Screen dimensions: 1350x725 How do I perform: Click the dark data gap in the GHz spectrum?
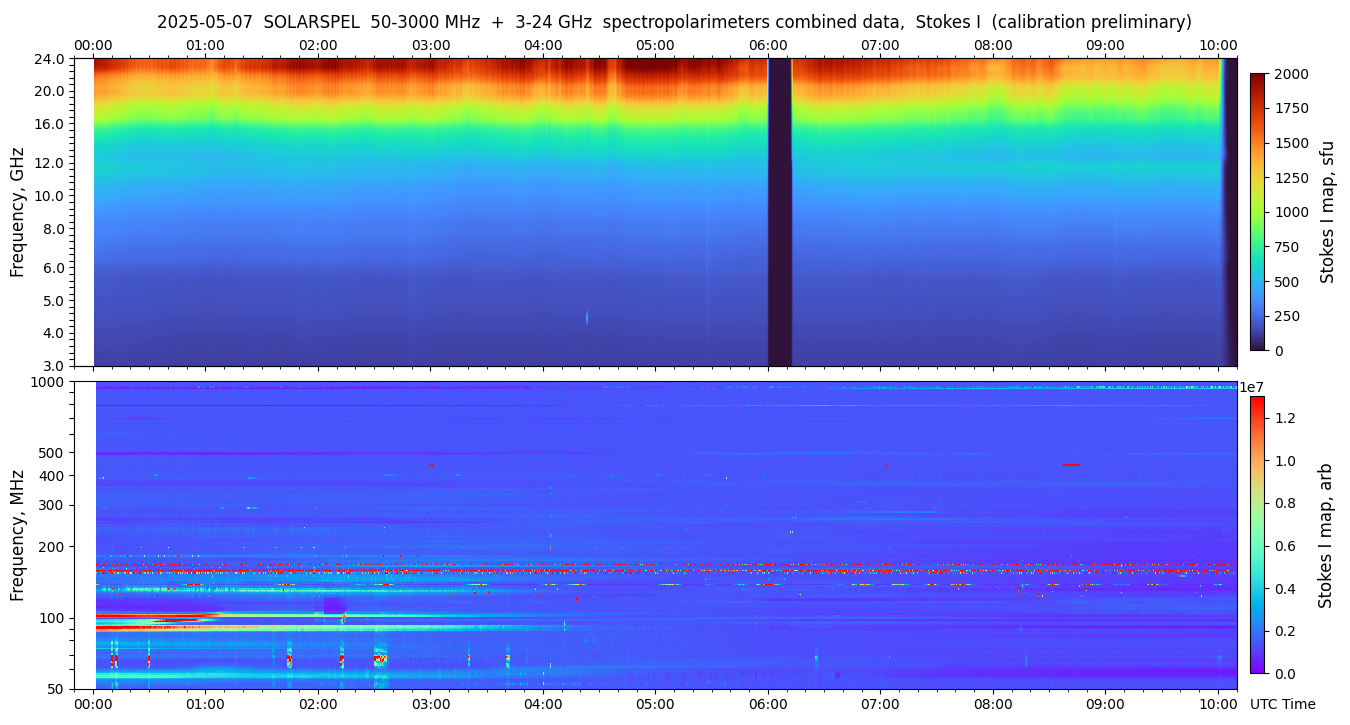click(779, 212)
